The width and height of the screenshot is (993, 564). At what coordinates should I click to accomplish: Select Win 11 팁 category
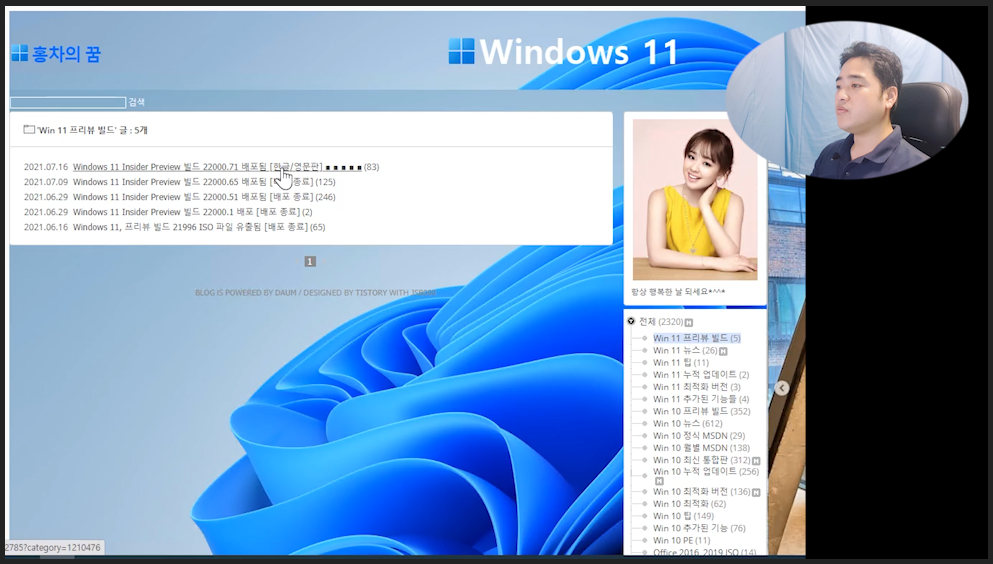[x=681, y=363]
